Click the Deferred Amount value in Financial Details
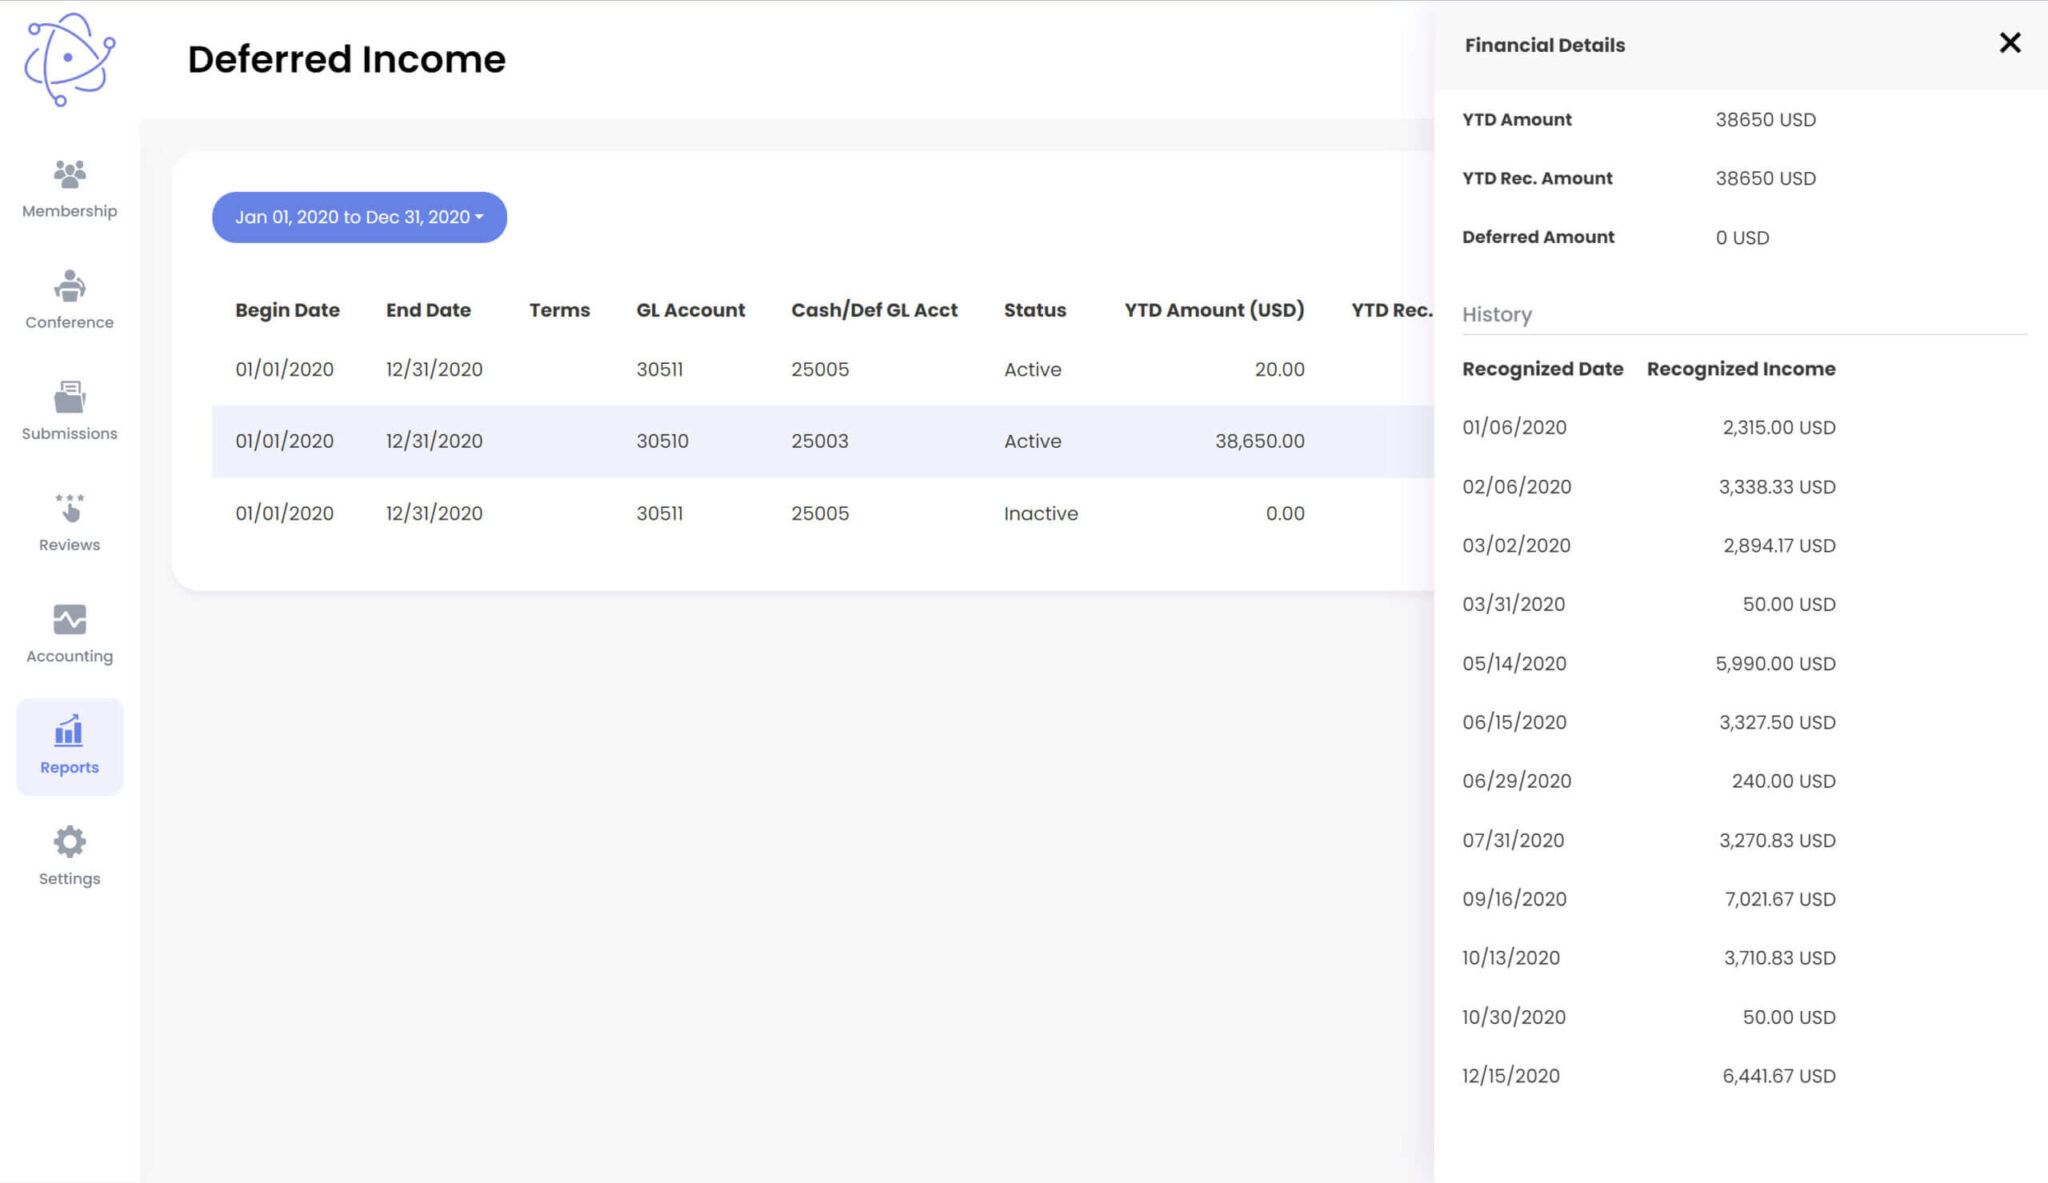Viewport: 2048px width, 1183px height. coord(1742,237)
